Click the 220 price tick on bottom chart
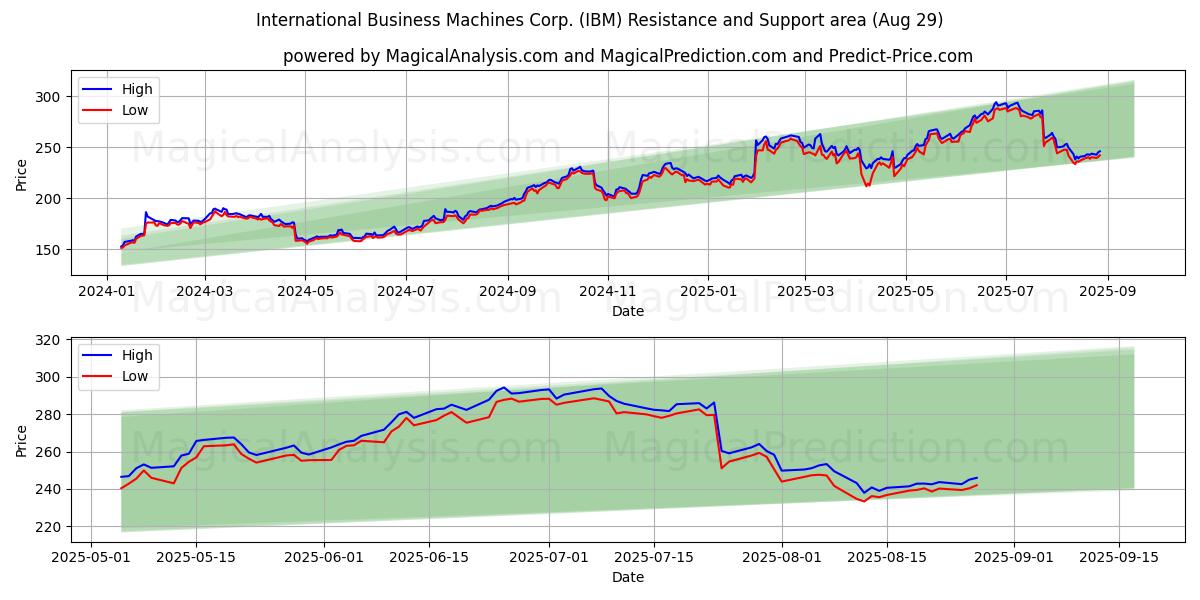Viewport: 1200px width, 600px height. 50,527
